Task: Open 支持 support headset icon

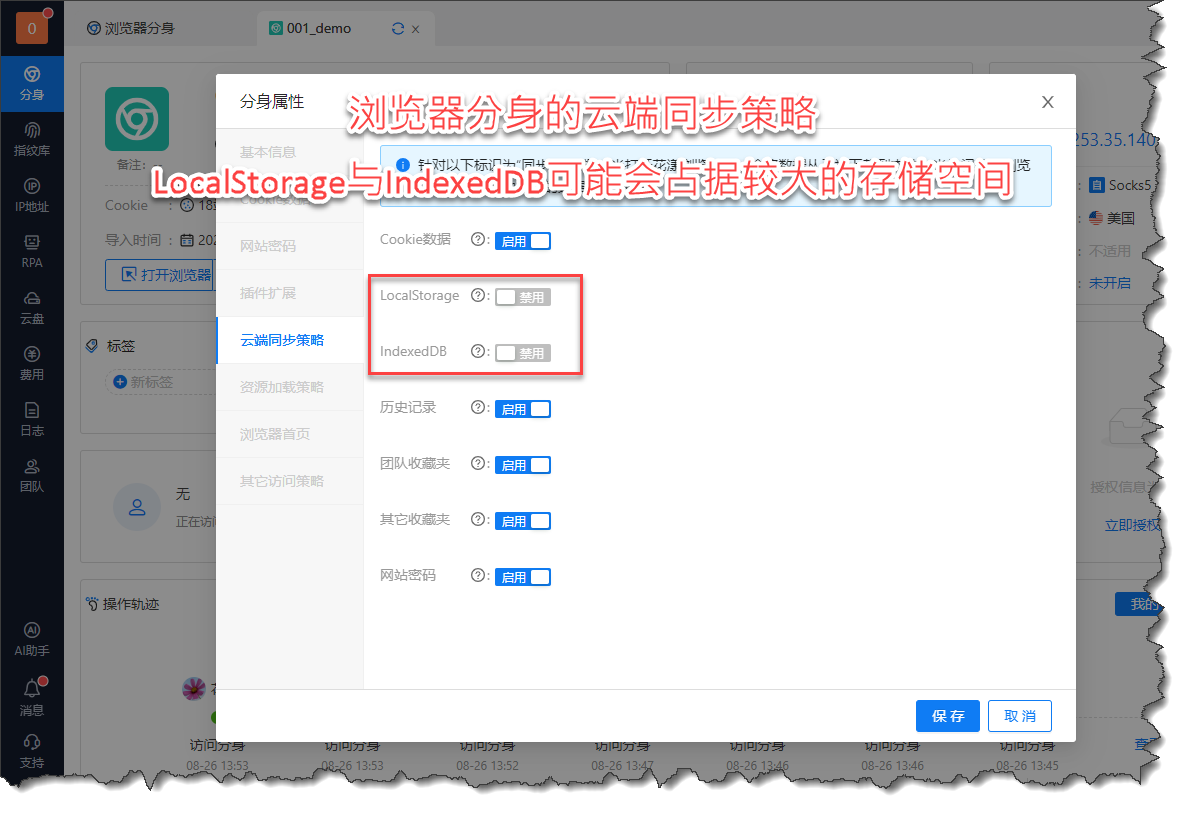Action: [x=32, y=751]
